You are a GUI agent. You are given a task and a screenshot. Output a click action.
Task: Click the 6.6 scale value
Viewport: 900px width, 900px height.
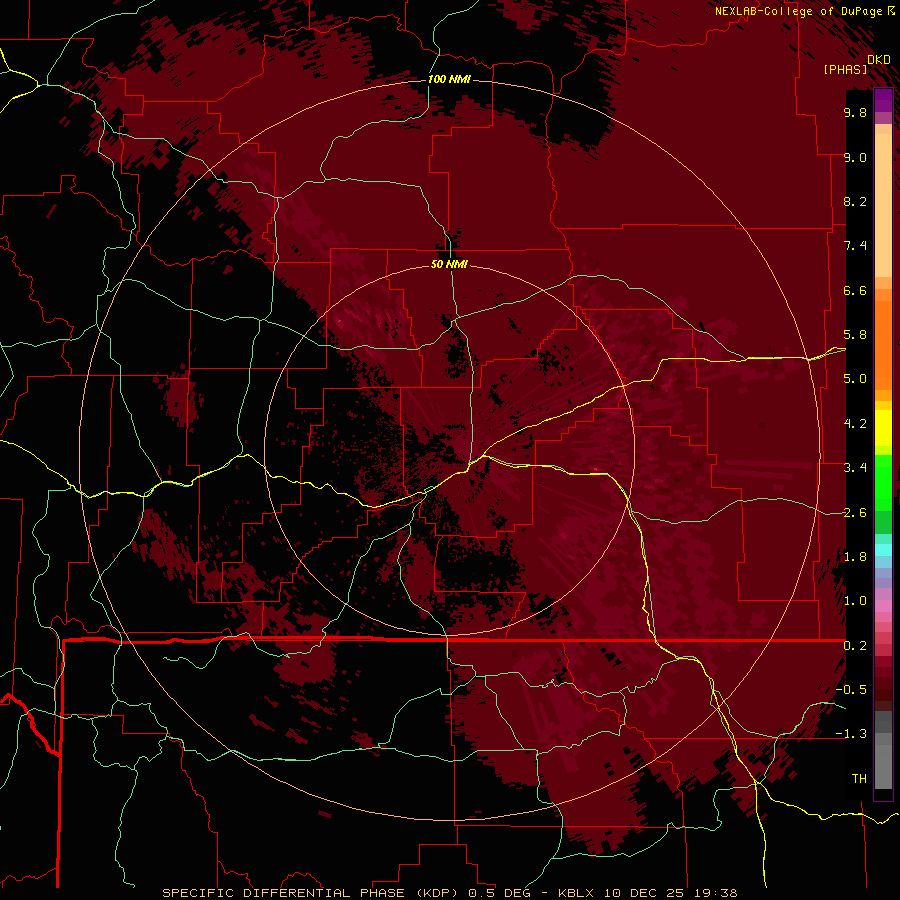[855, 290]
